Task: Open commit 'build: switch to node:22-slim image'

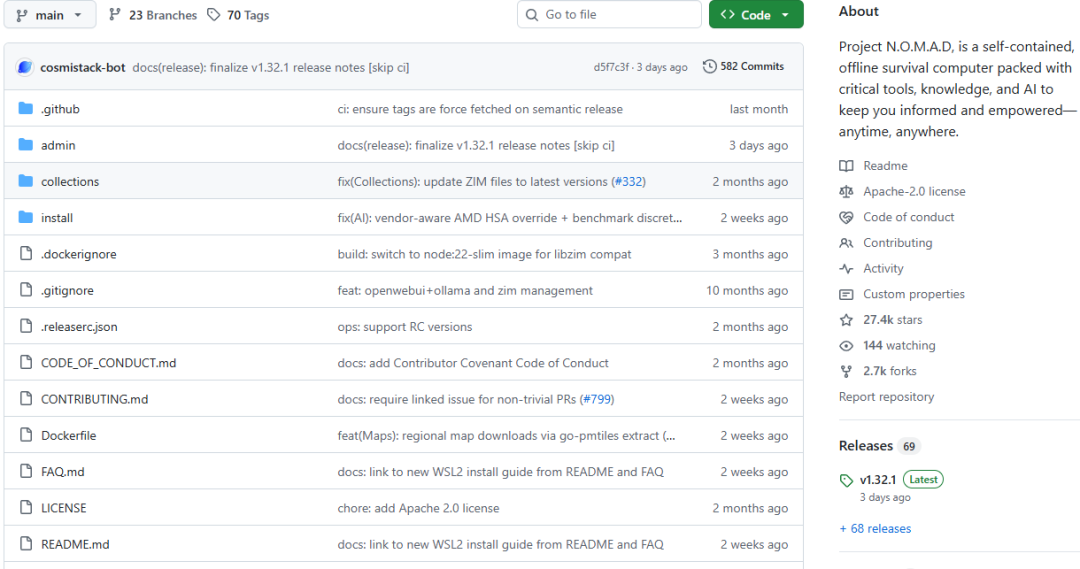Action: click(484, 254)
